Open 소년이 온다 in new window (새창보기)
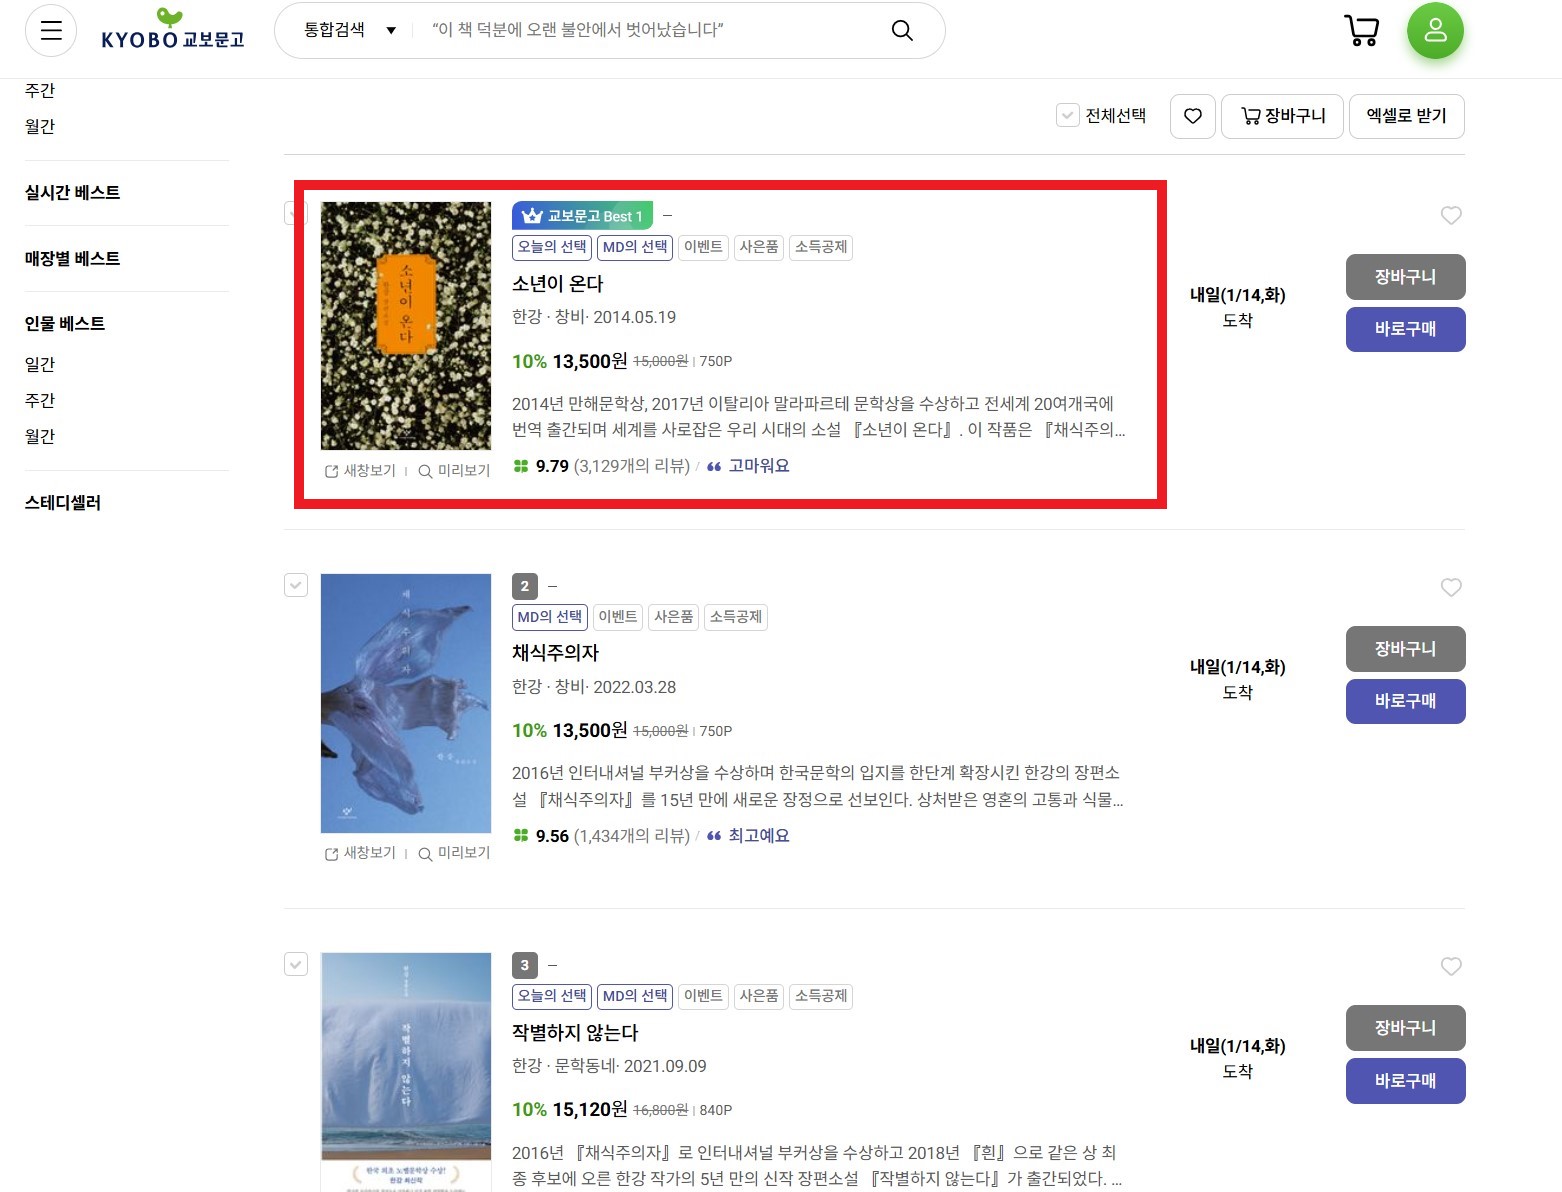The height and width of the screenshot is (1192, 1562). (x=361, y=471)
